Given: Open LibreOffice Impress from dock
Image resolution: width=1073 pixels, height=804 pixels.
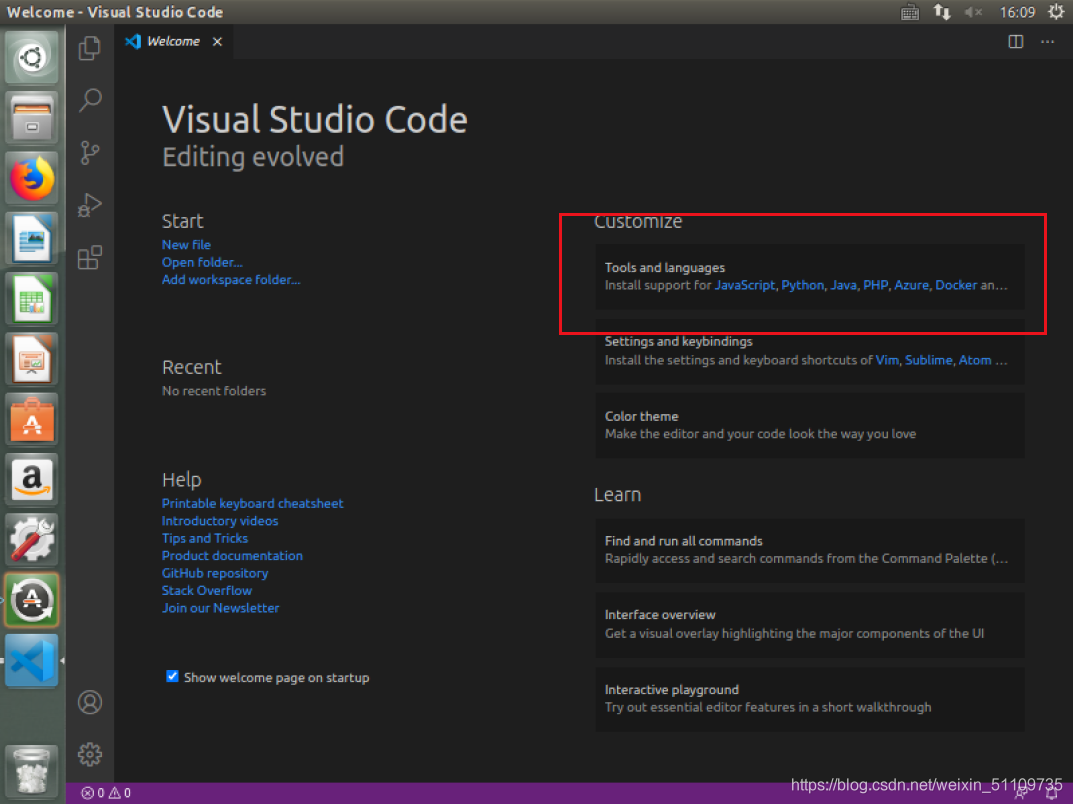Looking at the screenshot, I should click(x=31, y=359).
